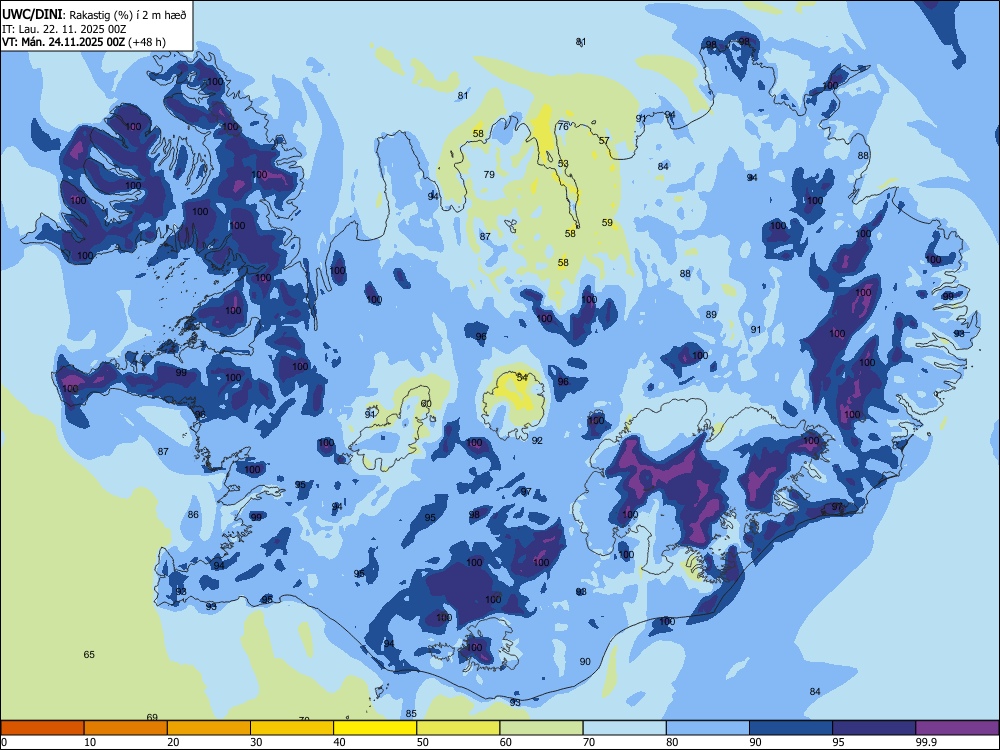Click the bright yellow 40–50 legend swatch
Image resolution: width=1000 pixels, height=750 pixels.
click(375, 728)
